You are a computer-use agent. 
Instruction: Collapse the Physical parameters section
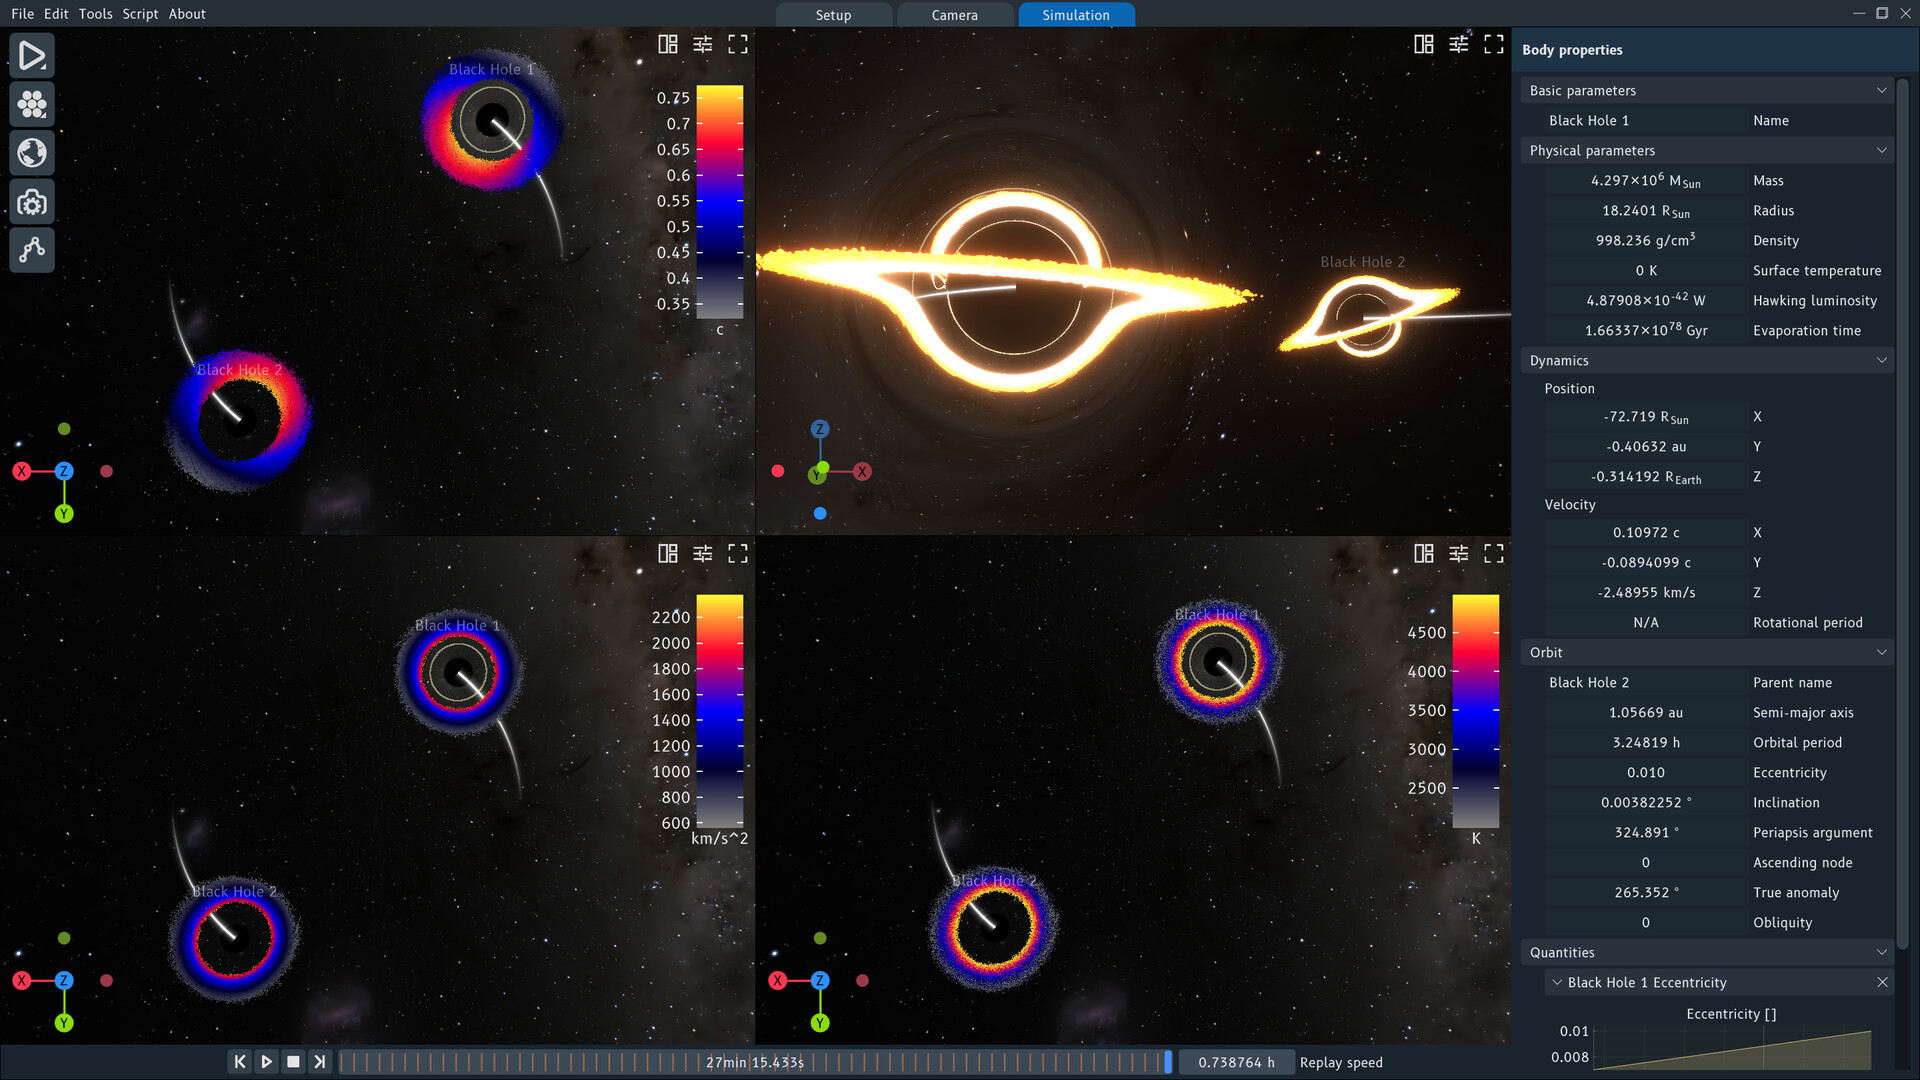pyautogui.click(x=1882, y=150)
